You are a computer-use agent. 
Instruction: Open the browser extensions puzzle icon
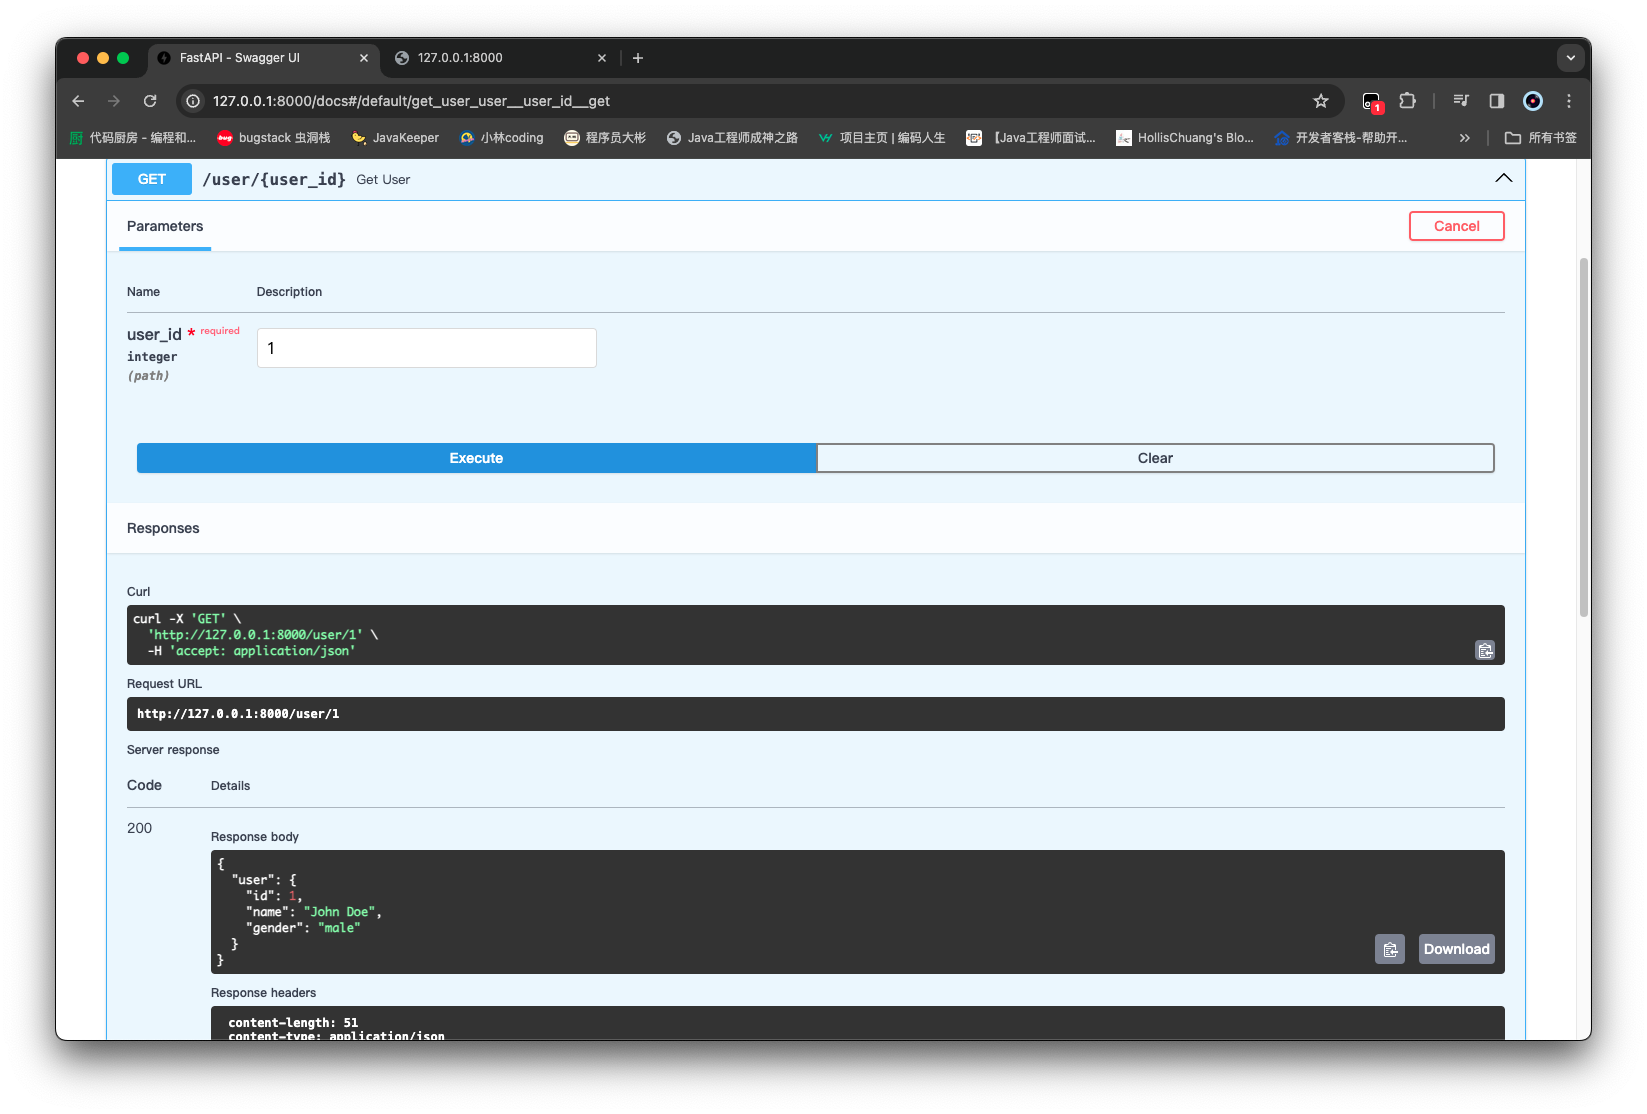coord(1407,101)
